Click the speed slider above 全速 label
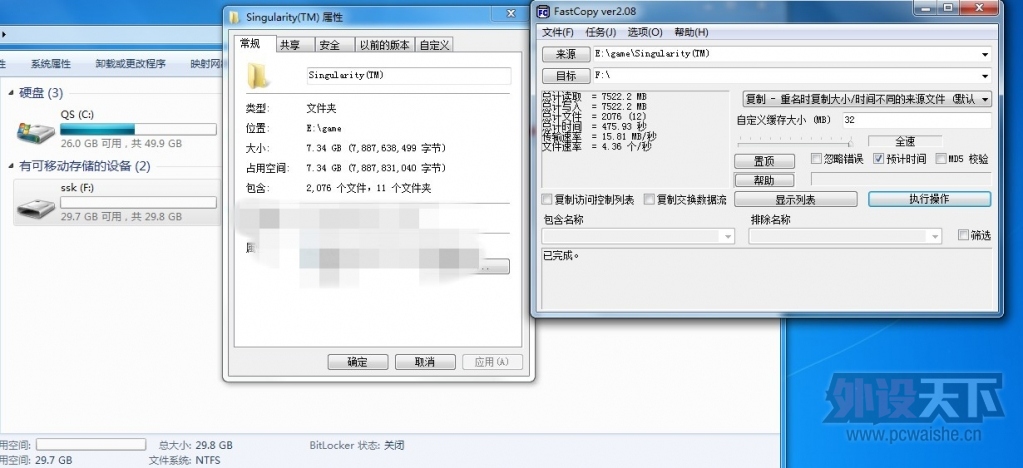The width and height of the screenshot is (1023, 468). coord(795,142)
